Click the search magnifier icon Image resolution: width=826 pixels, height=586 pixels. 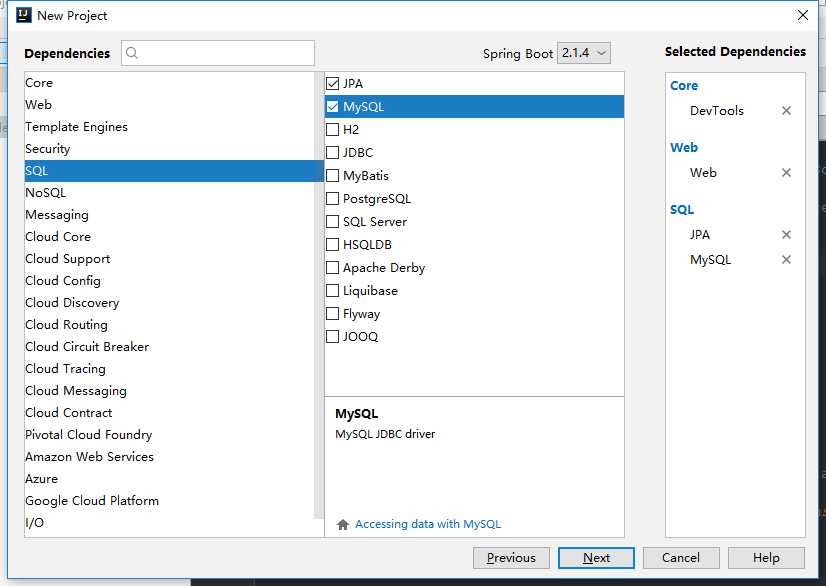tap(132, 53)
